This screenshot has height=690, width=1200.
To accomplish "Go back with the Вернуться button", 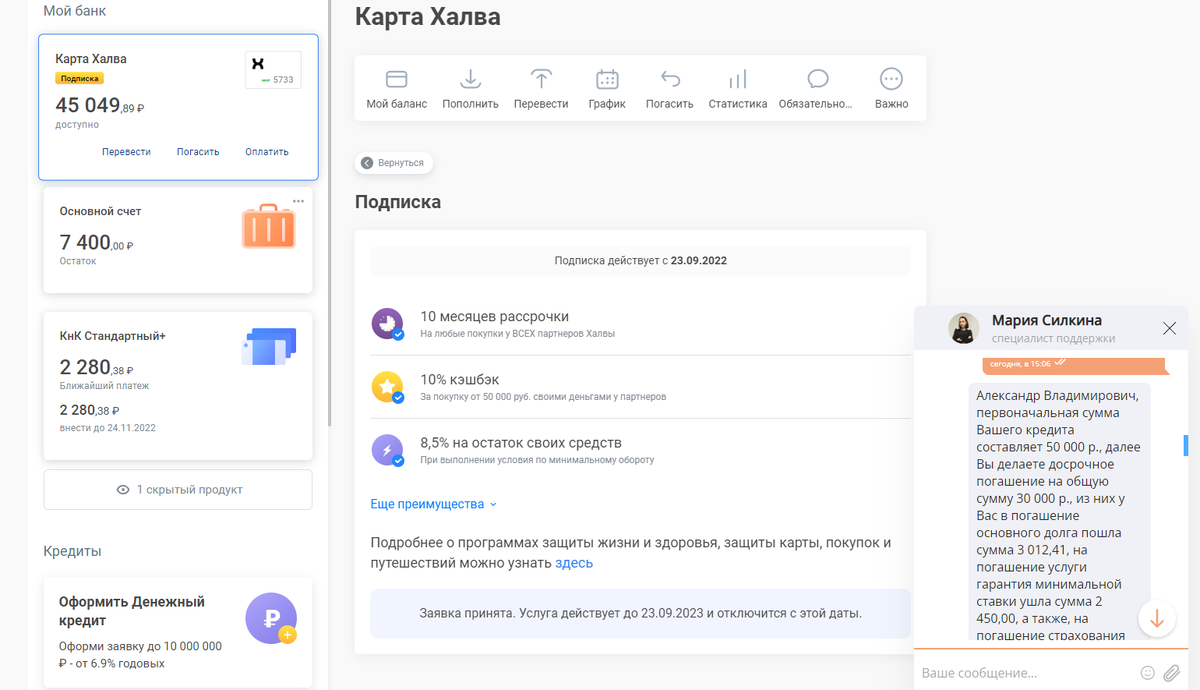I will click(394, 163).
